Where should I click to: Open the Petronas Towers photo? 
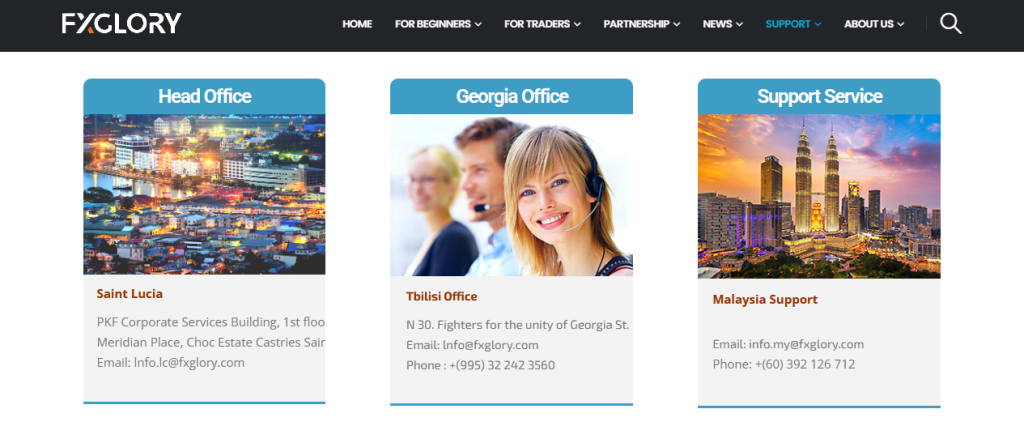819,196
